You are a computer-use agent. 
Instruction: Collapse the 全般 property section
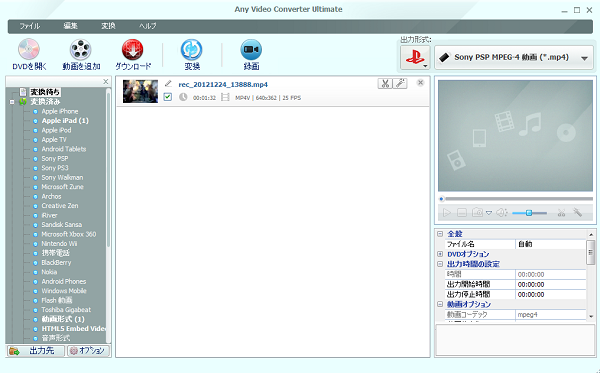[x=440, y=234]
